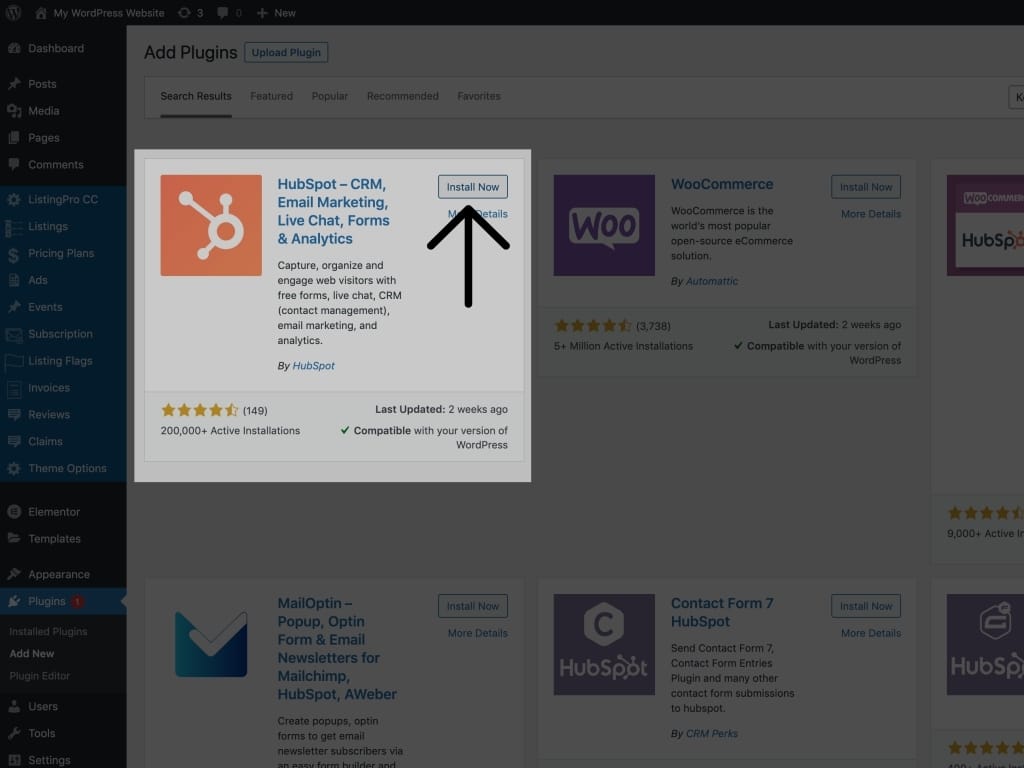1024x768 pixels.
Task: Click the WordPress logo in admin bar
Action: point(13,12)
